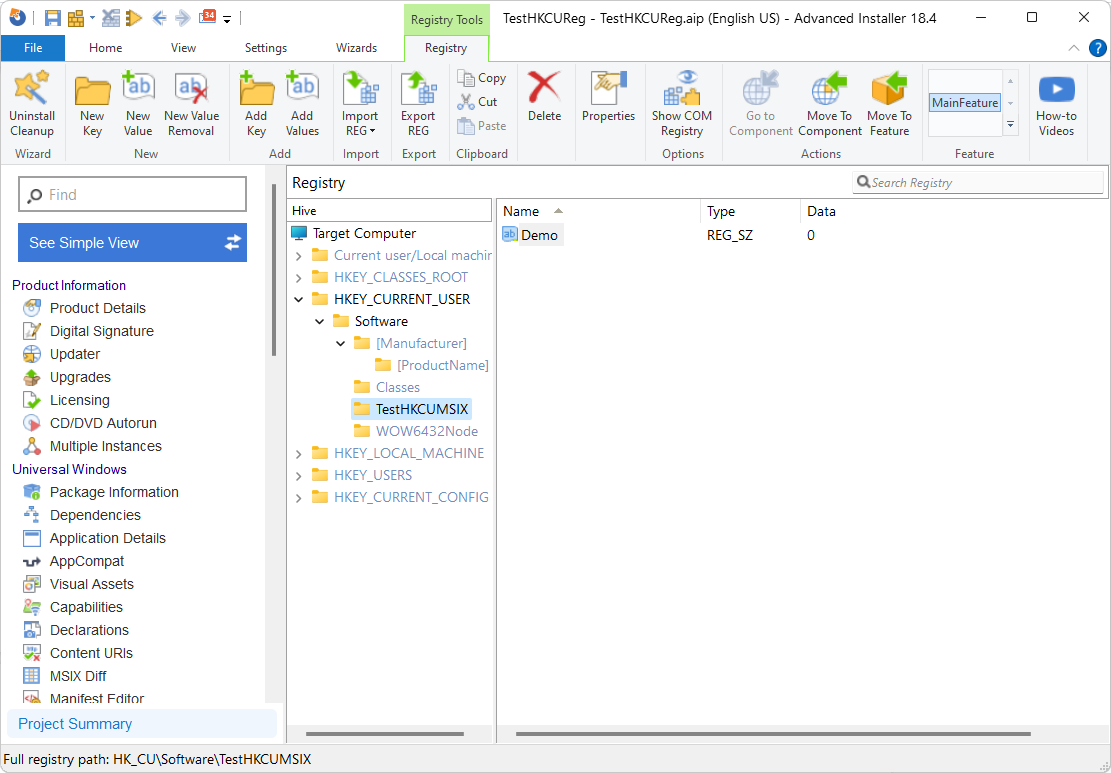Click the left panel vertical scrollbar
Viewport: 1111px width, 773px height.
coord(275,269)
